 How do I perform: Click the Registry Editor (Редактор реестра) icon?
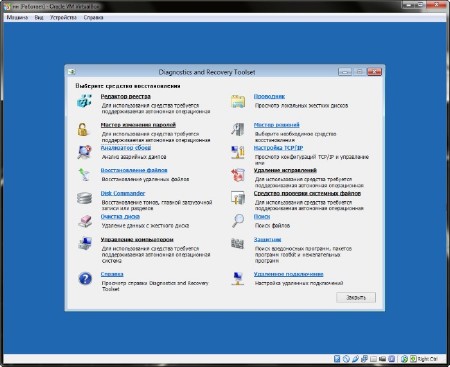point(84,101)
